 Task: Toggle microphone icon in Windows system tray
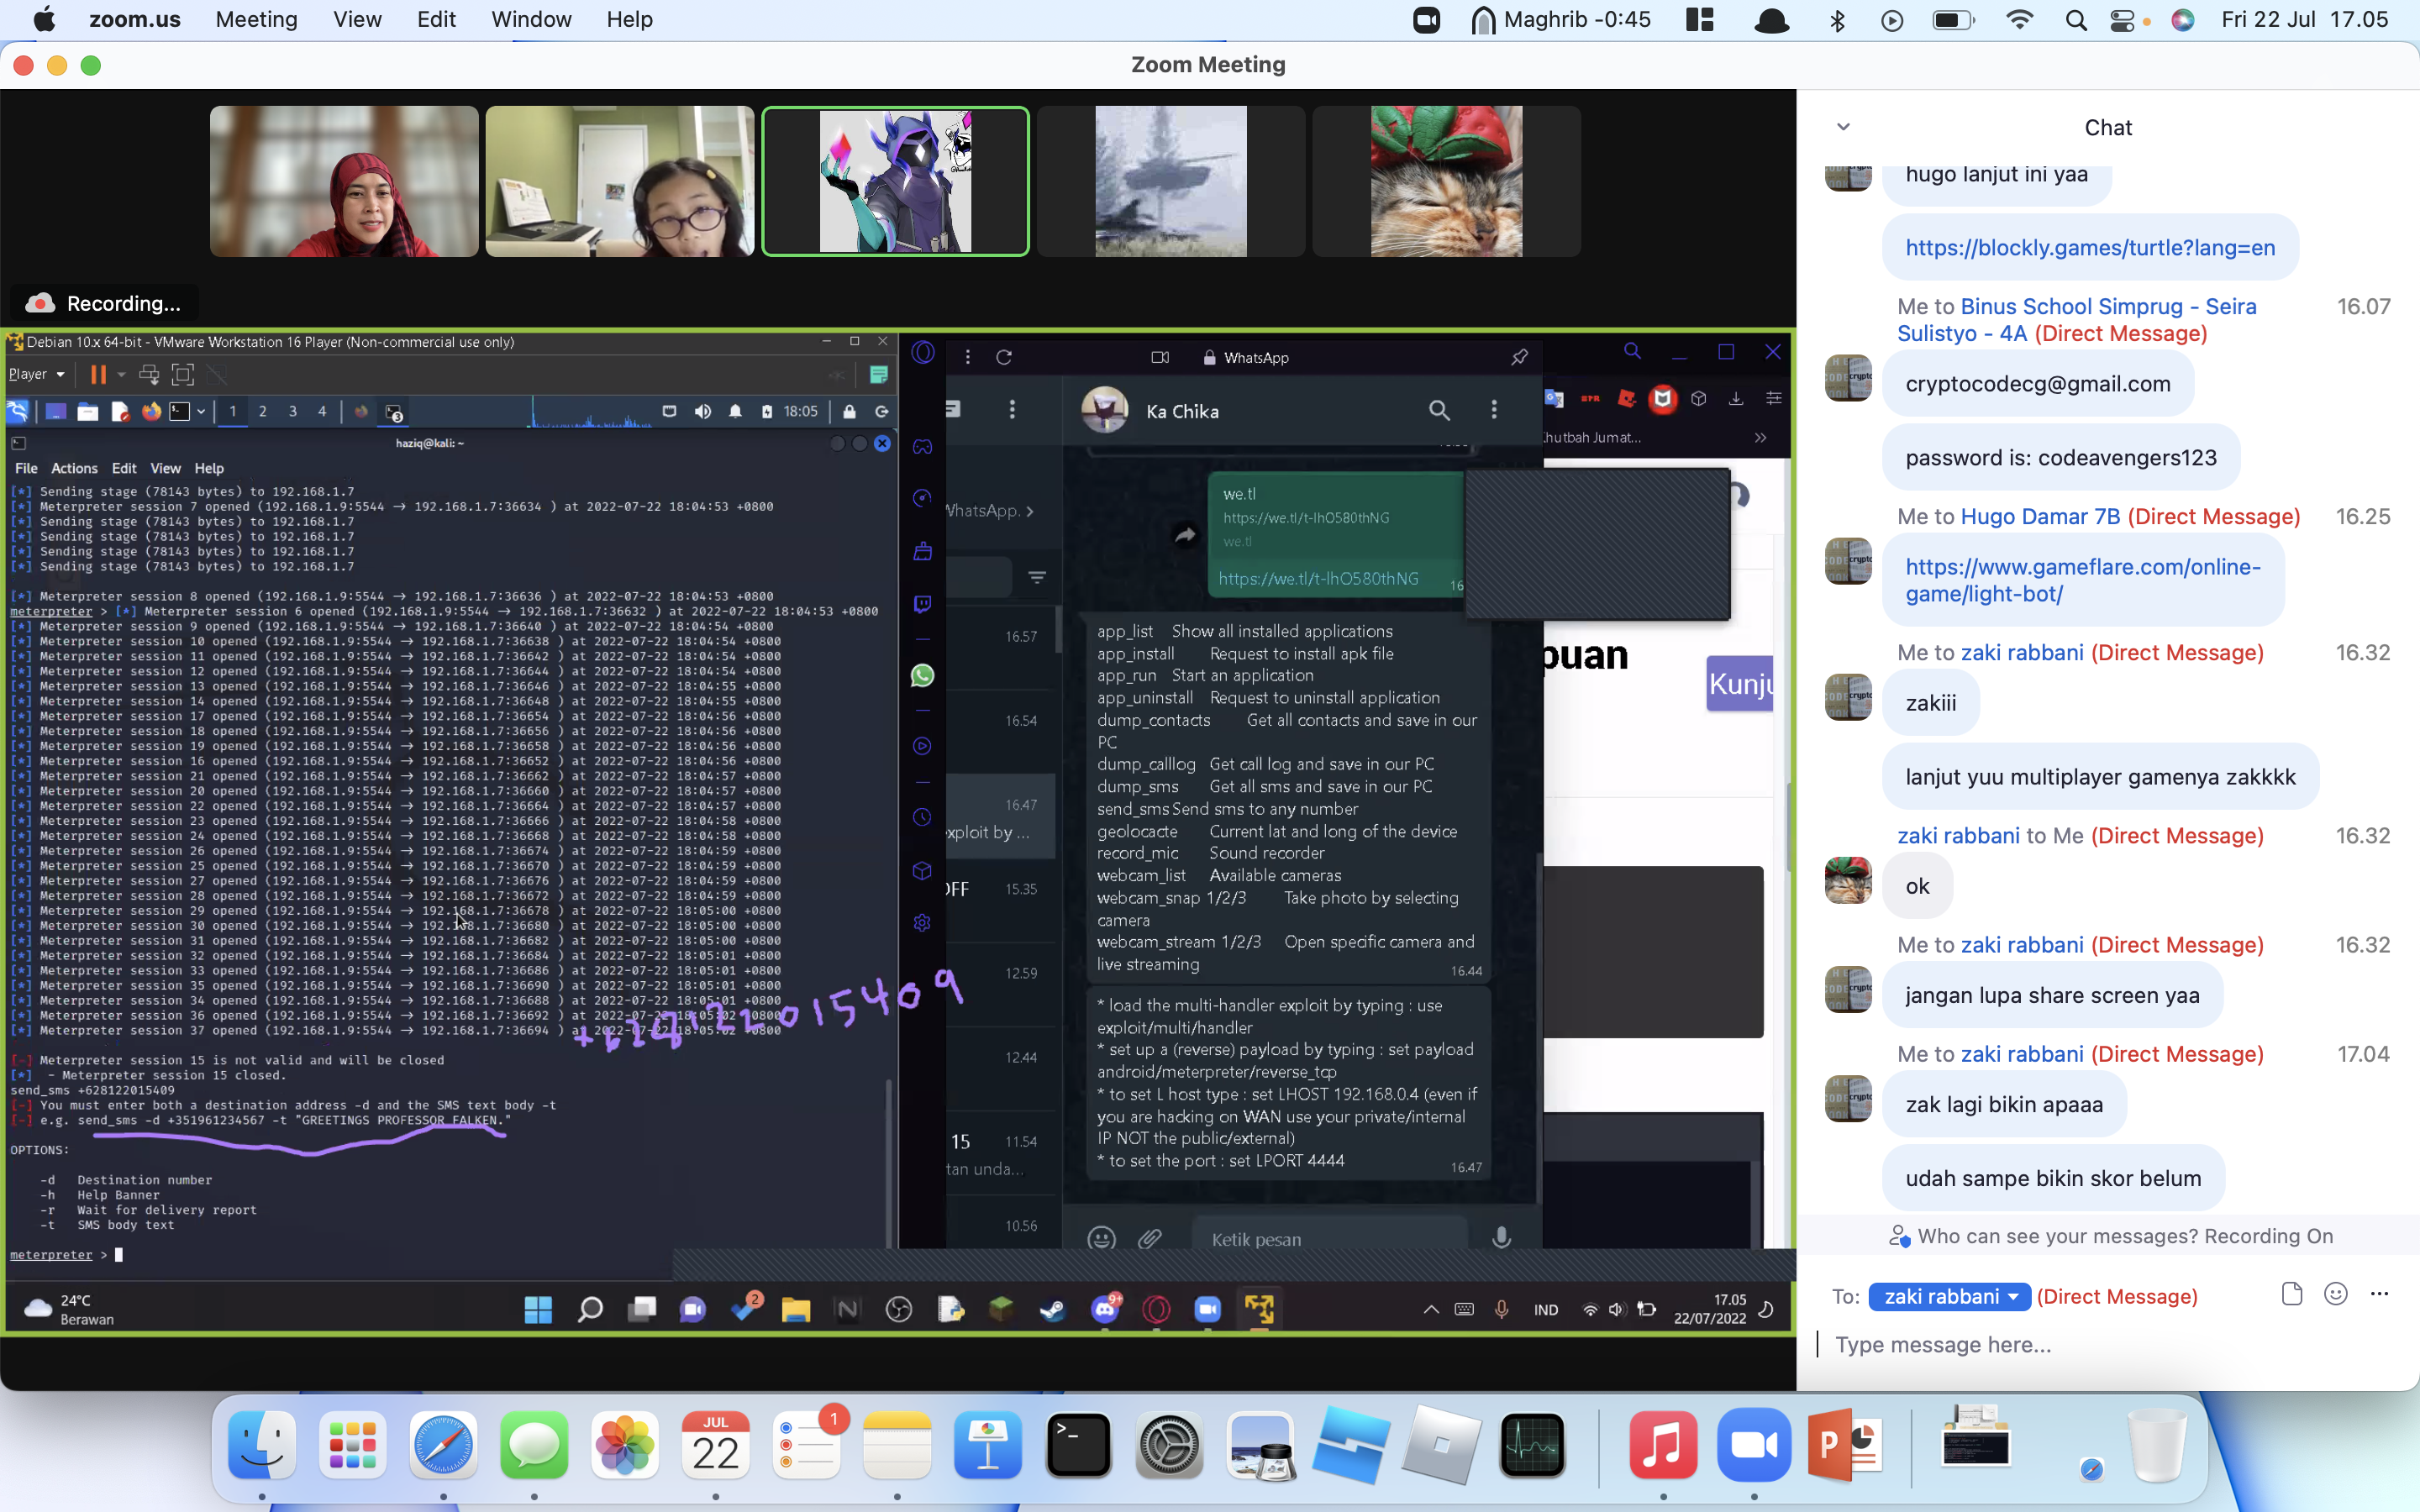pos(1501,1309)
